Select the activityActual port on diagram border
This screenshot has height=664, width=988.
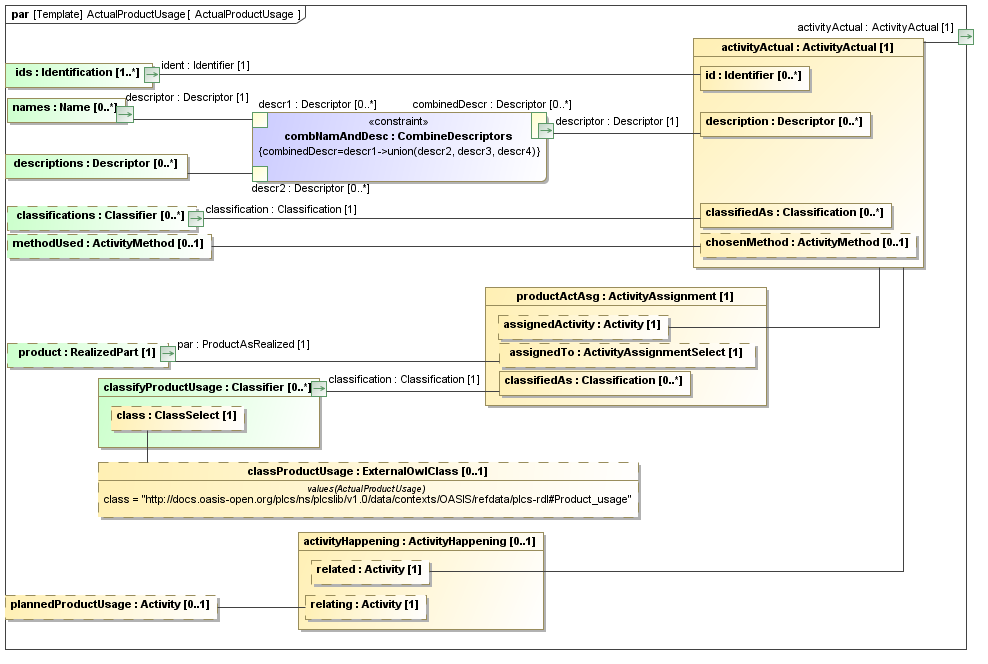(x=965, y=37)
